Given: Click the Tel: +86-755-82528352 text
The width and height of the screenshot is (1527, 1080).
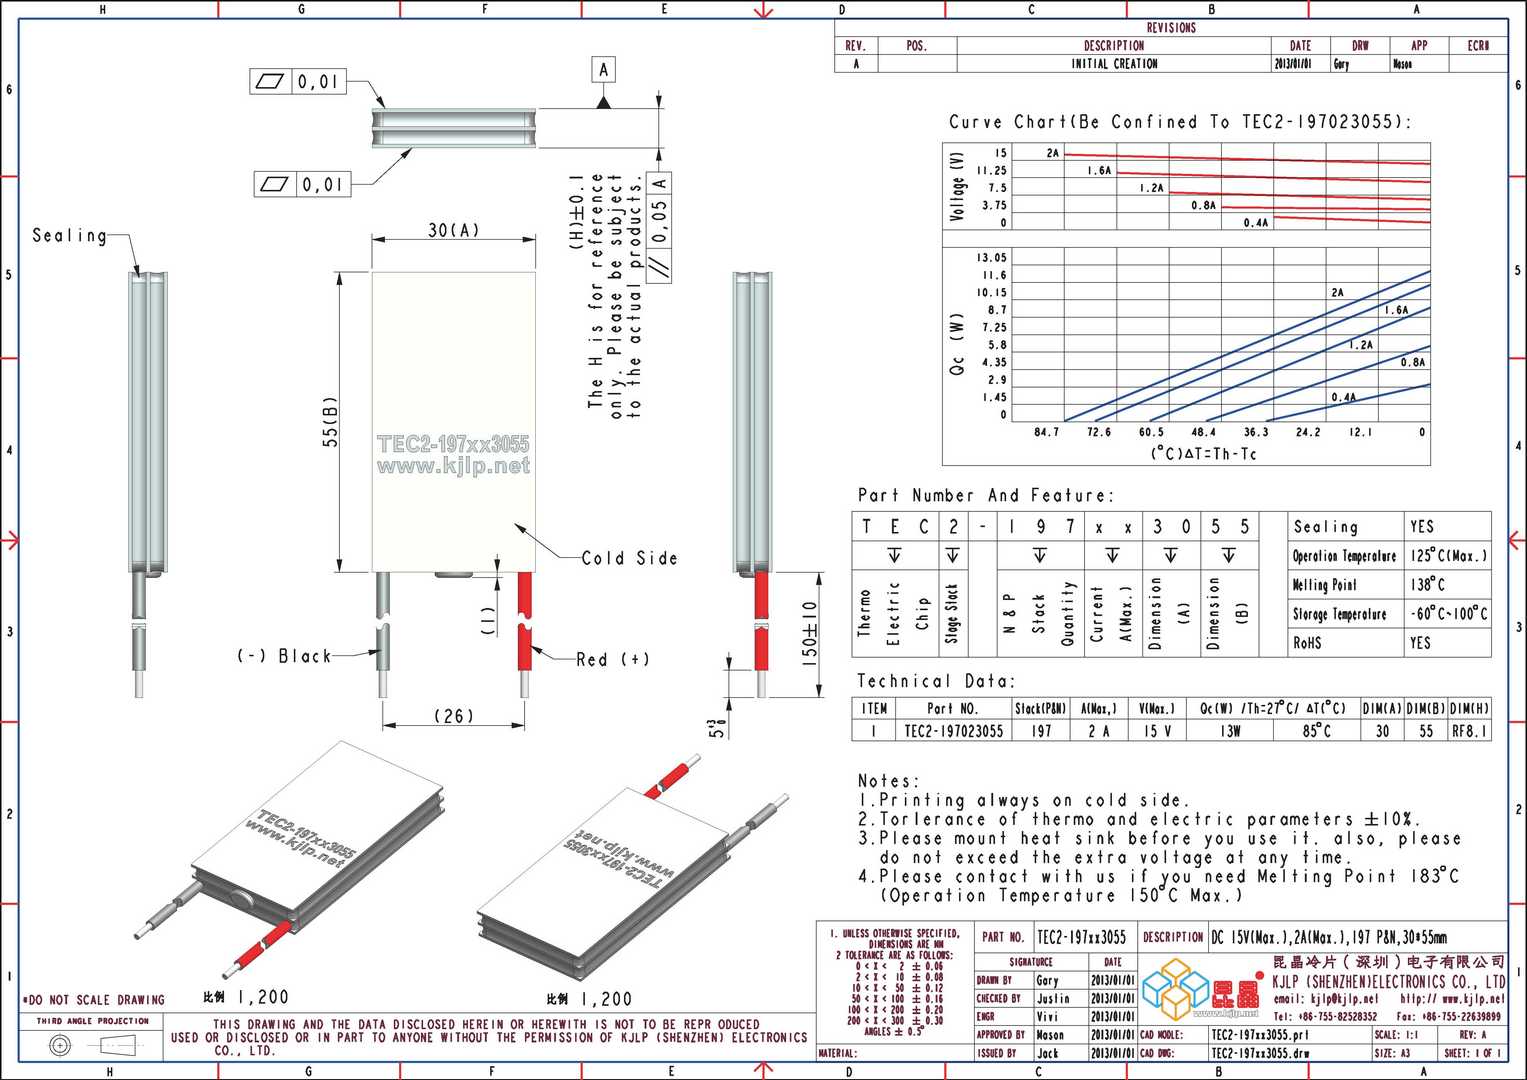Looking at the screenshot, I should click(1324, 1016).
